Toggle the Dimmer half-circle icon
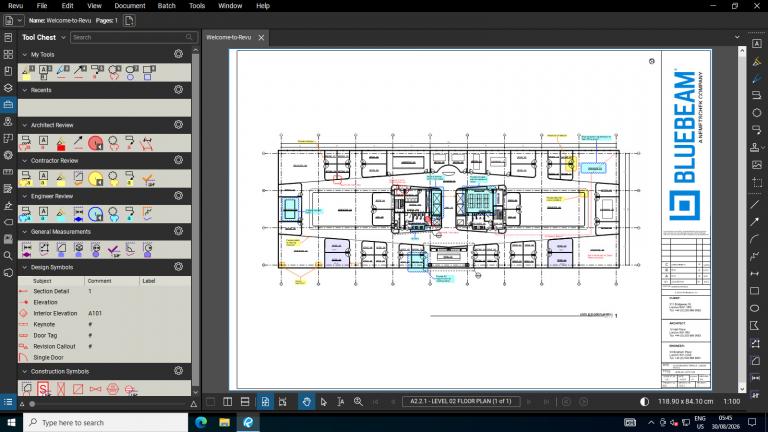 645,402
